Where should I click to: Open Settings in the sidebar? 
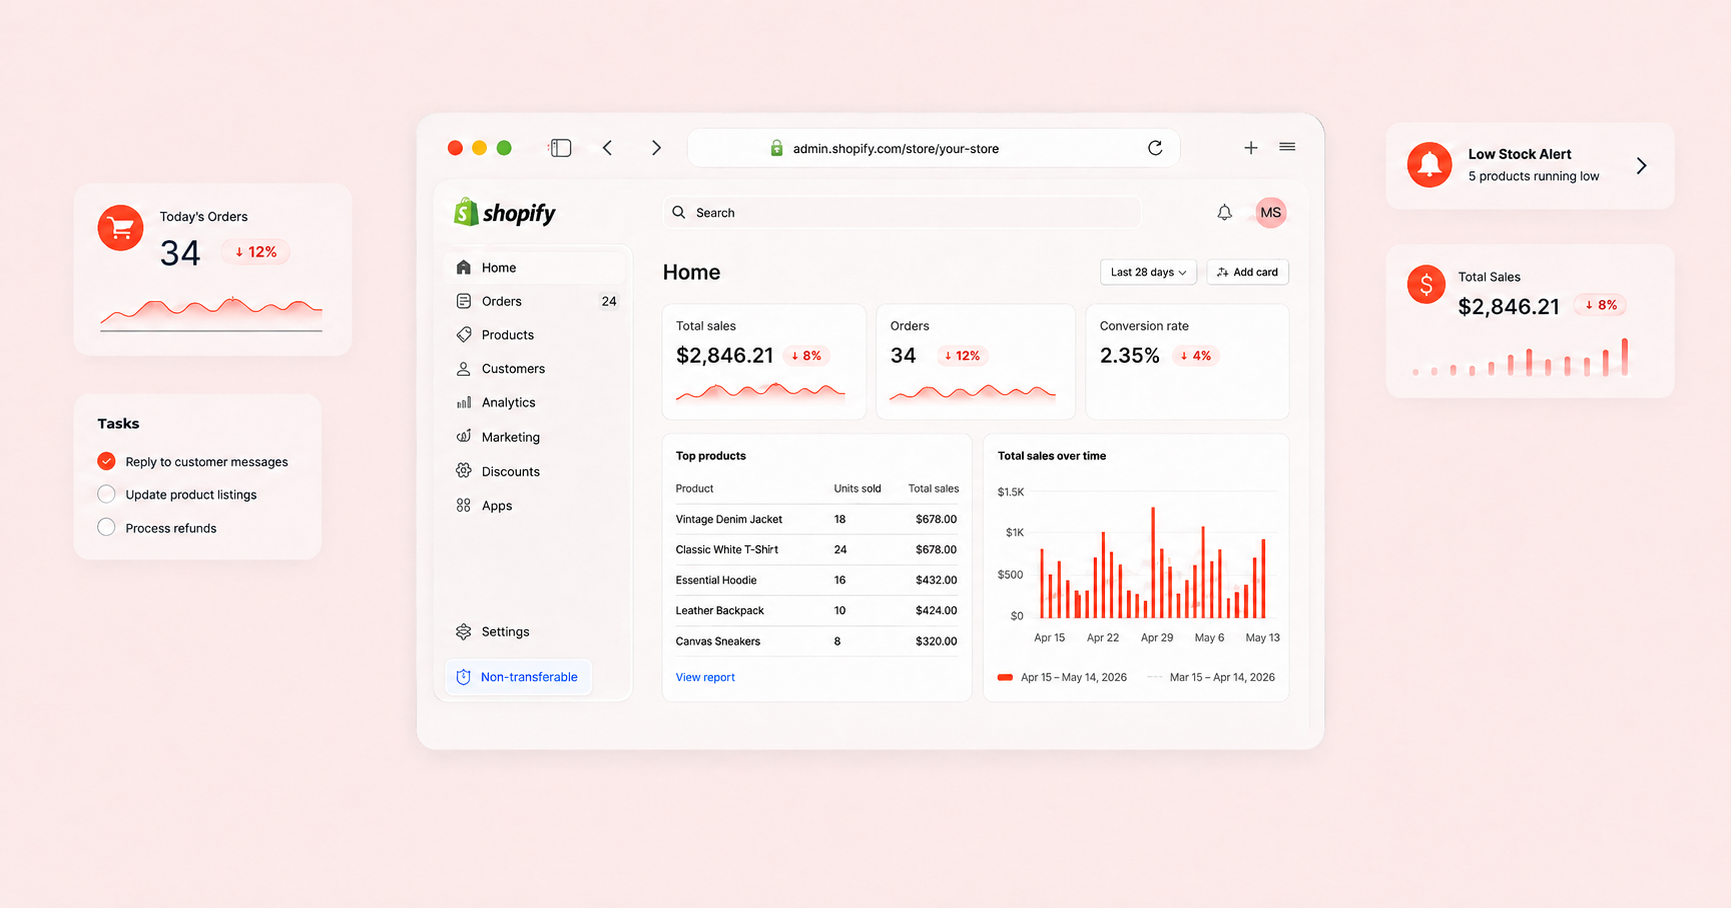[x=536, y=631]
